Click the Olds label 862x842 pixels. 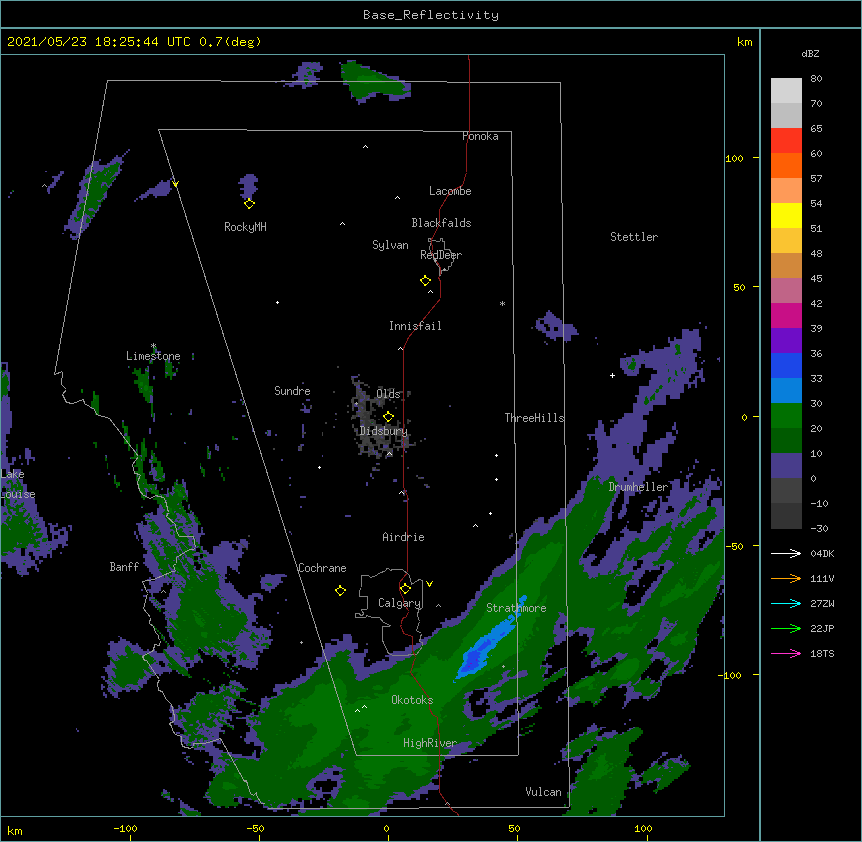[x=388, y=394]
